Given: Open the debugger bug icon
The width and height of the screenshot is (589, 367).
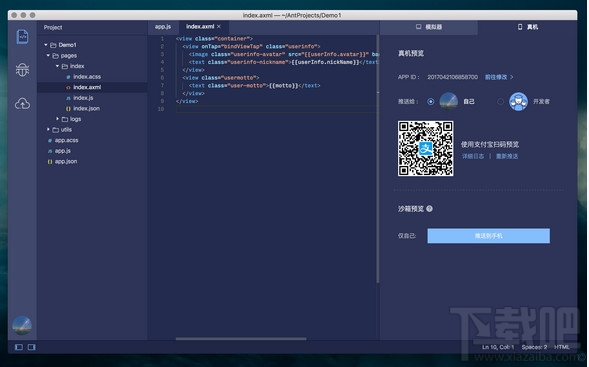Looking at the screenshot, I should [x=23, y=70].
